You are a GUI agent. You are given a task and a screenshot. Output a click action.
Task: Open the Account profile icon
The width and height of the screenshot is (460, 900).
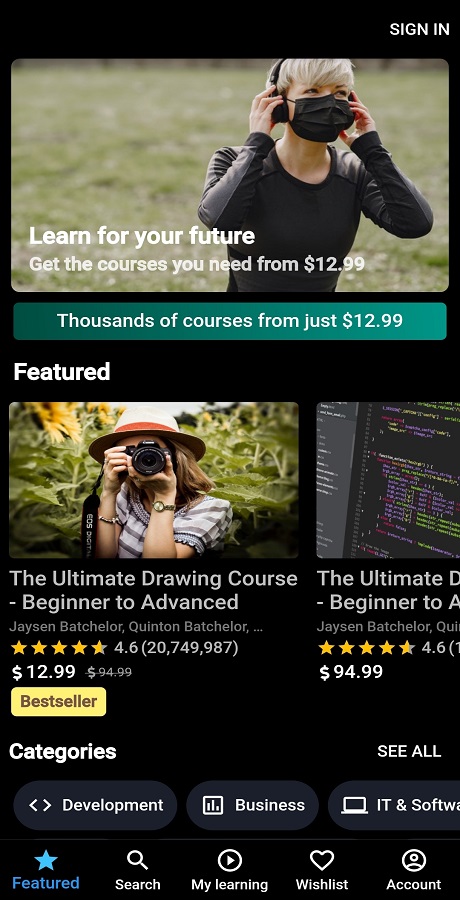[413, 860]
